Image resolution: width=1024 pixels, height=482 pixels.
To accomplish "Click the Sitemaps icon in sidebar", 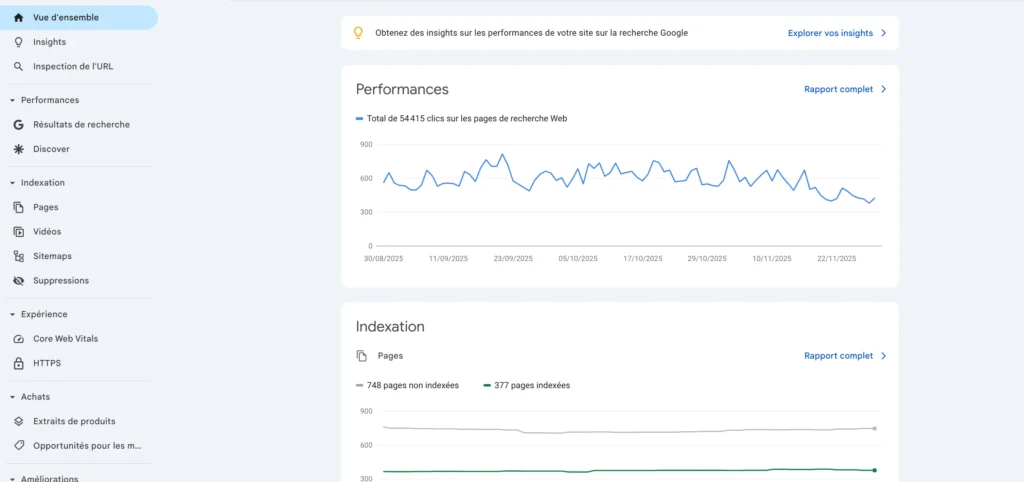I will tap(18, 256).
